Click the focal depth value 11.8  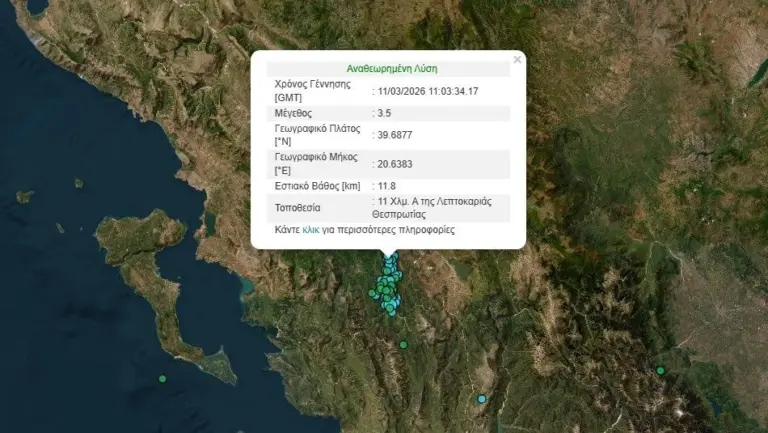(387, 186)
